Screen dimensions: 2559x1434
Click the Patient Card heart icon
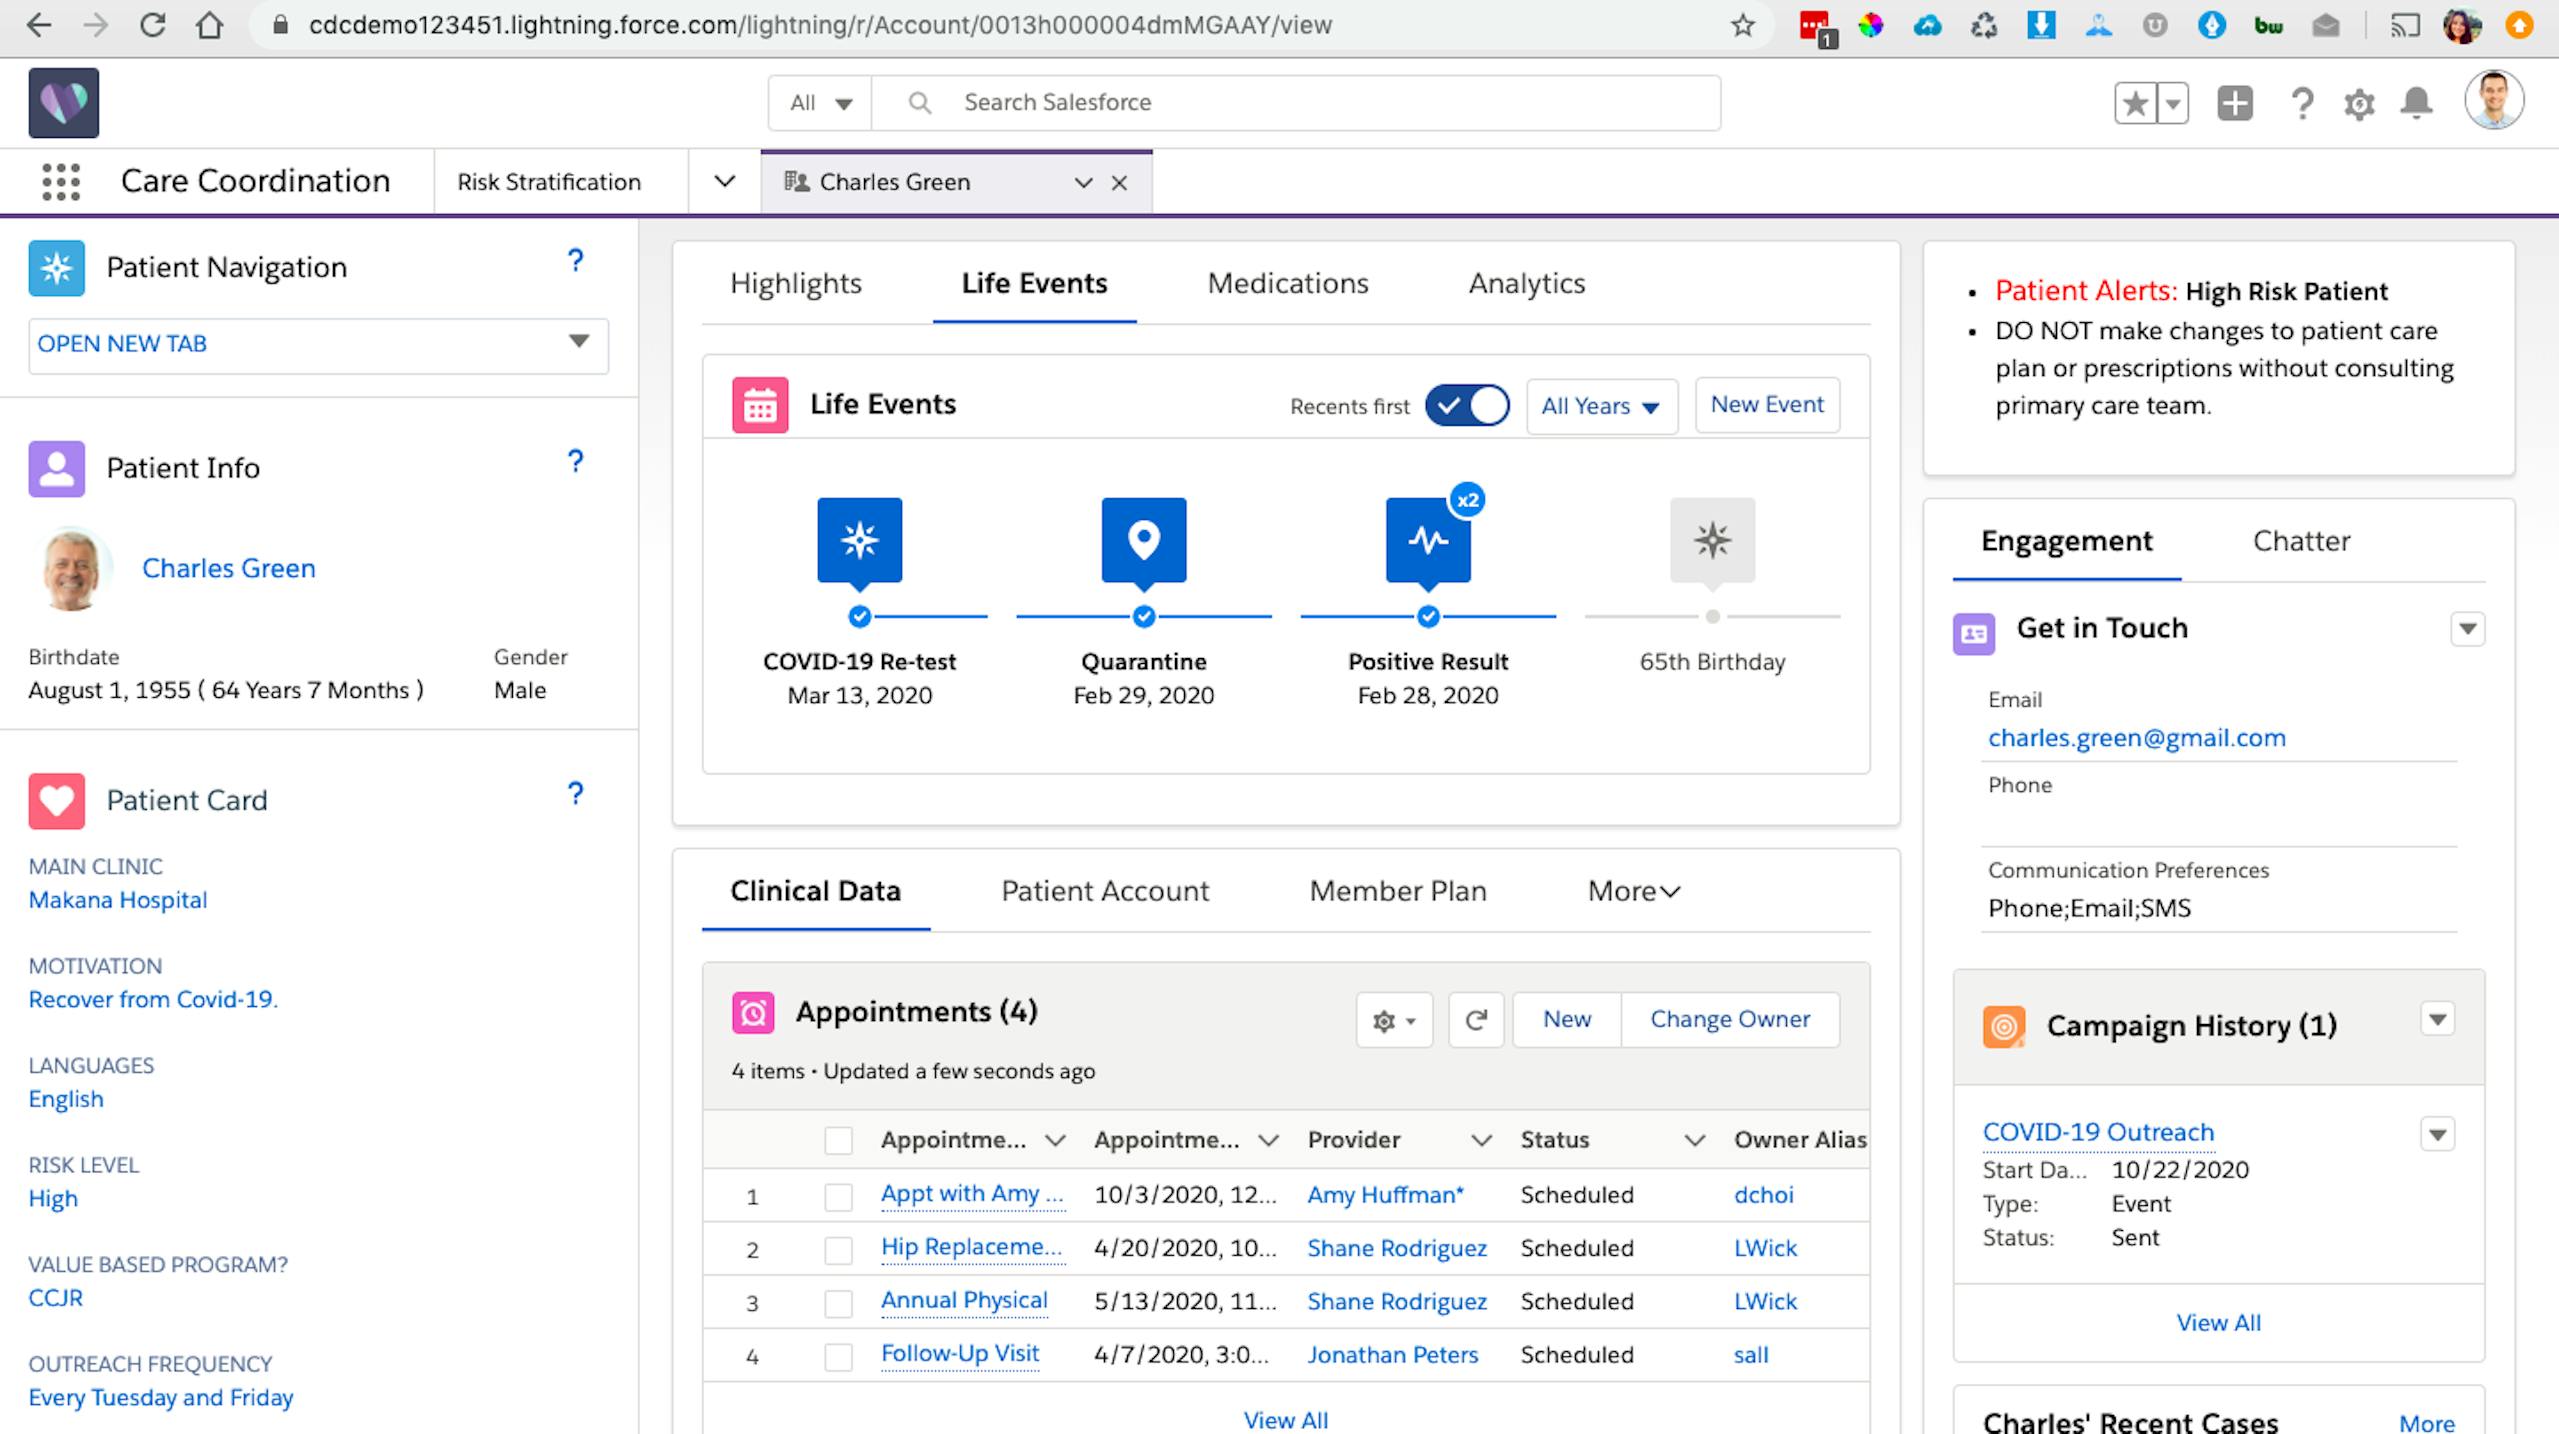56,801
